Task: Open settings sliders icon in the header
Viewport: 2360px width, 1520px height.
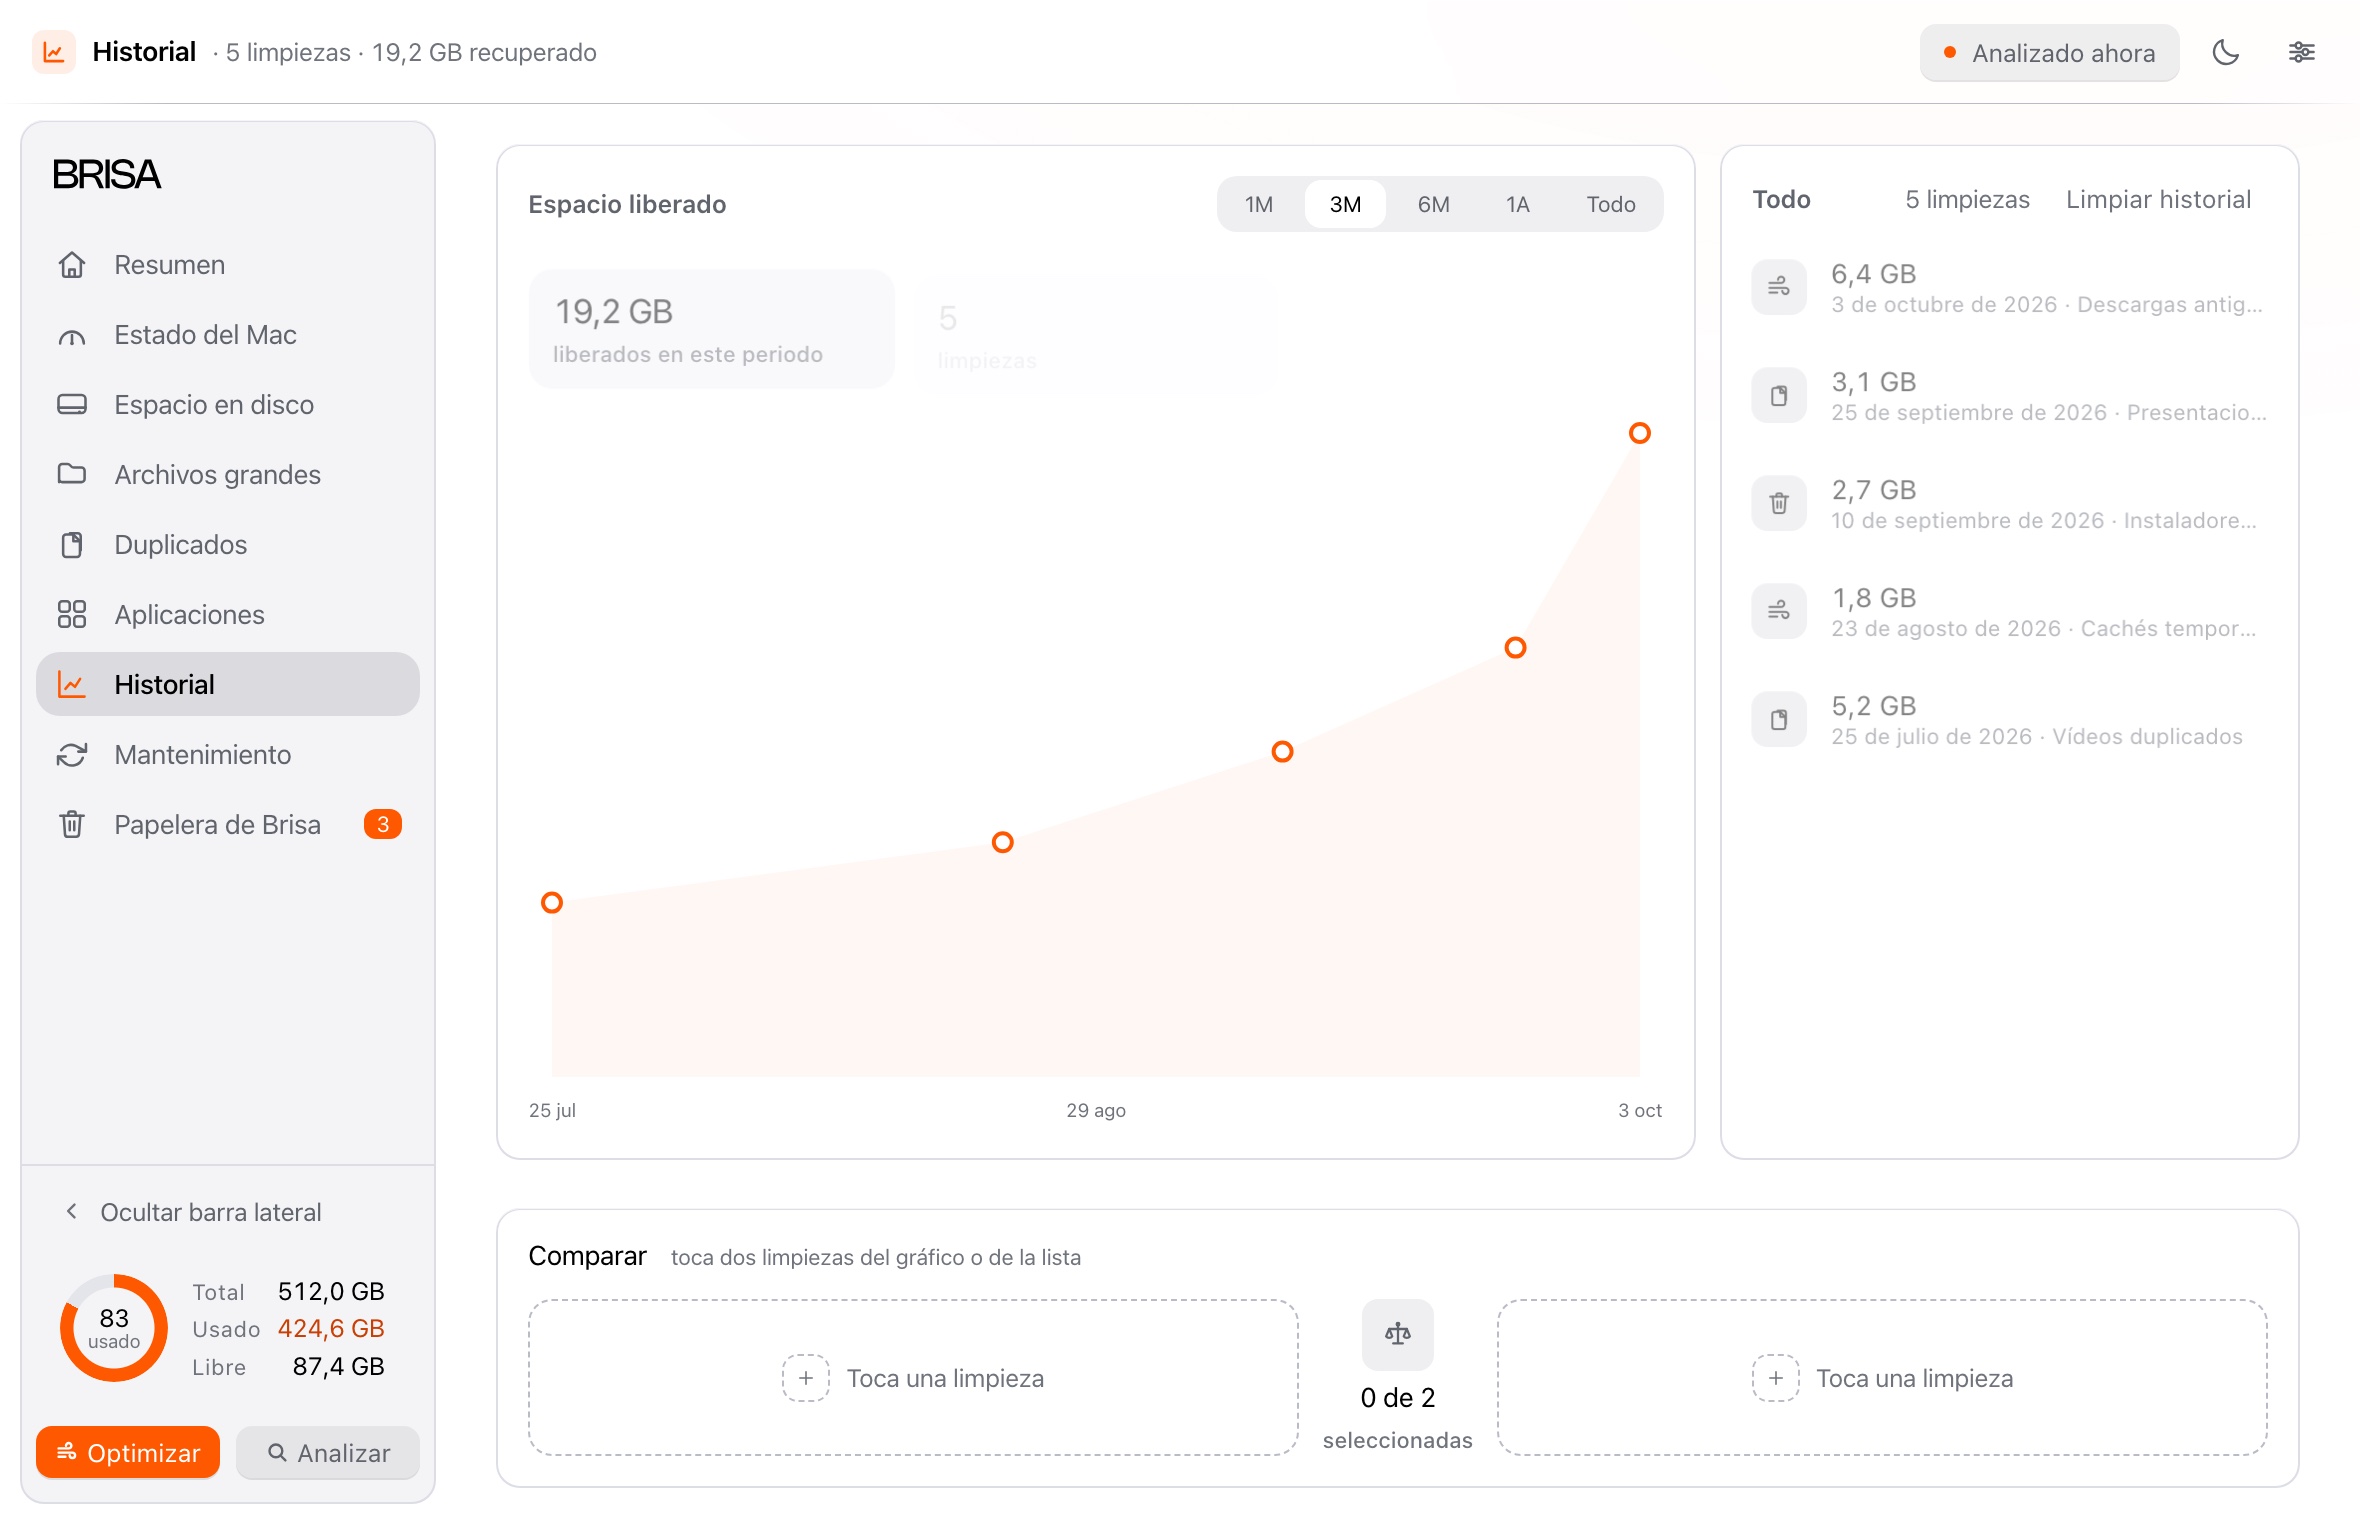Action: 2301,52
